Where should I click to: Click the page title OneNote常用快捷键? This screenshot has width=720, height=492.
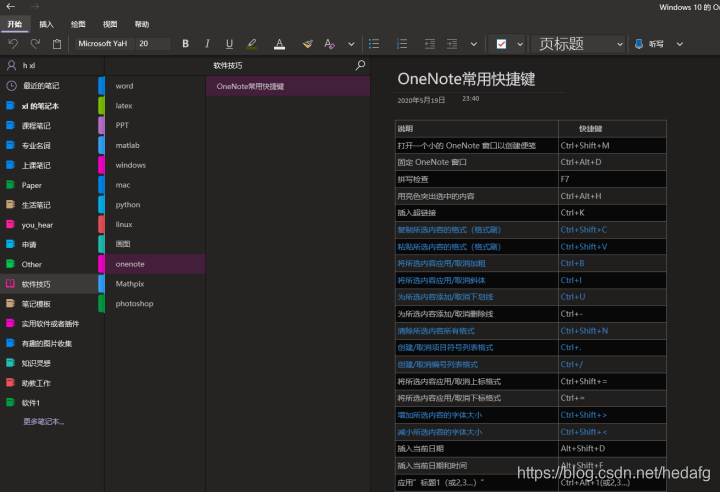point(466,79)
